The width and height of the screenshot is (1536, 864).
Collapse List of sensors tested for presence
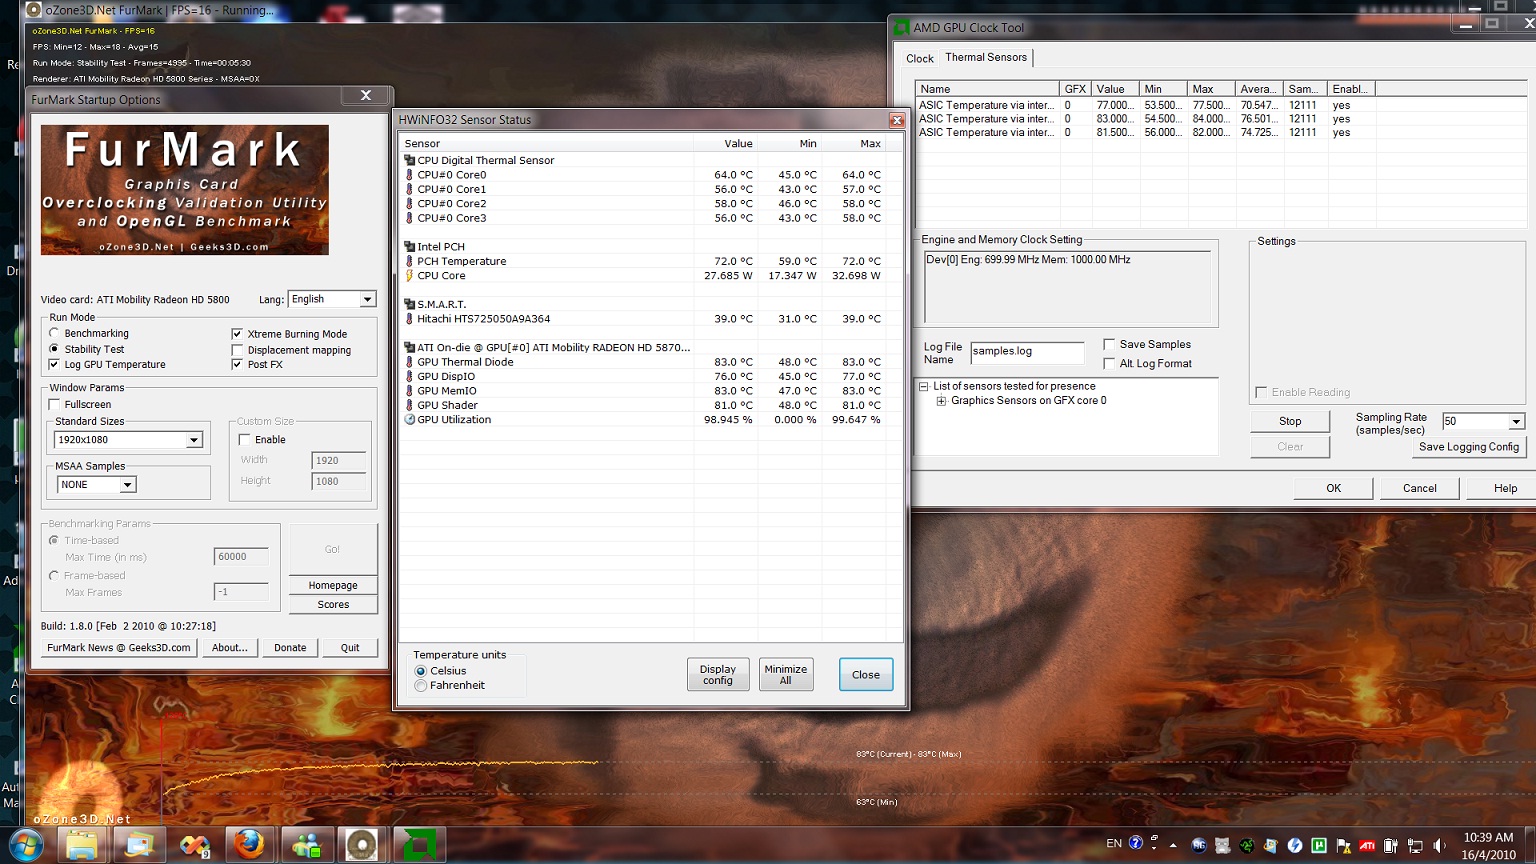tap(925, 386)
